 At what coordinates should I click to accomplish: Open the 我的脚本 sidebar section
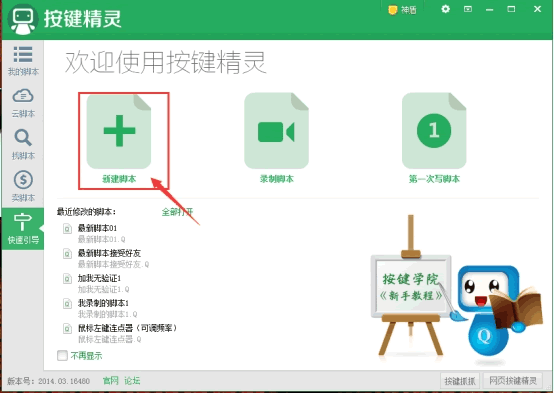23,61
